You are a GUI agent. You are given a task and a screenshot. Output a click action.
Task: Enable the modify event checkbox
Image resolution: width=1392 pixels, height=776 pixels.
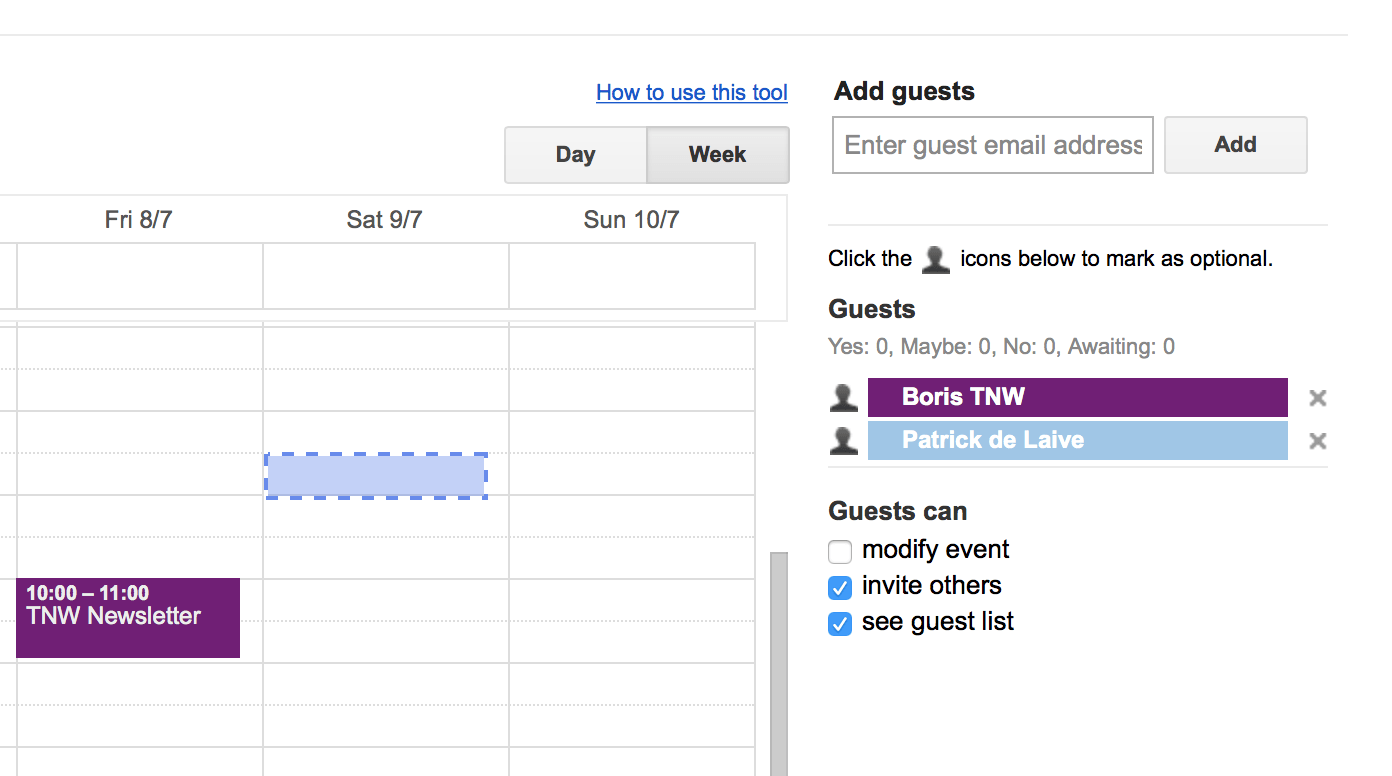(840, 551)
